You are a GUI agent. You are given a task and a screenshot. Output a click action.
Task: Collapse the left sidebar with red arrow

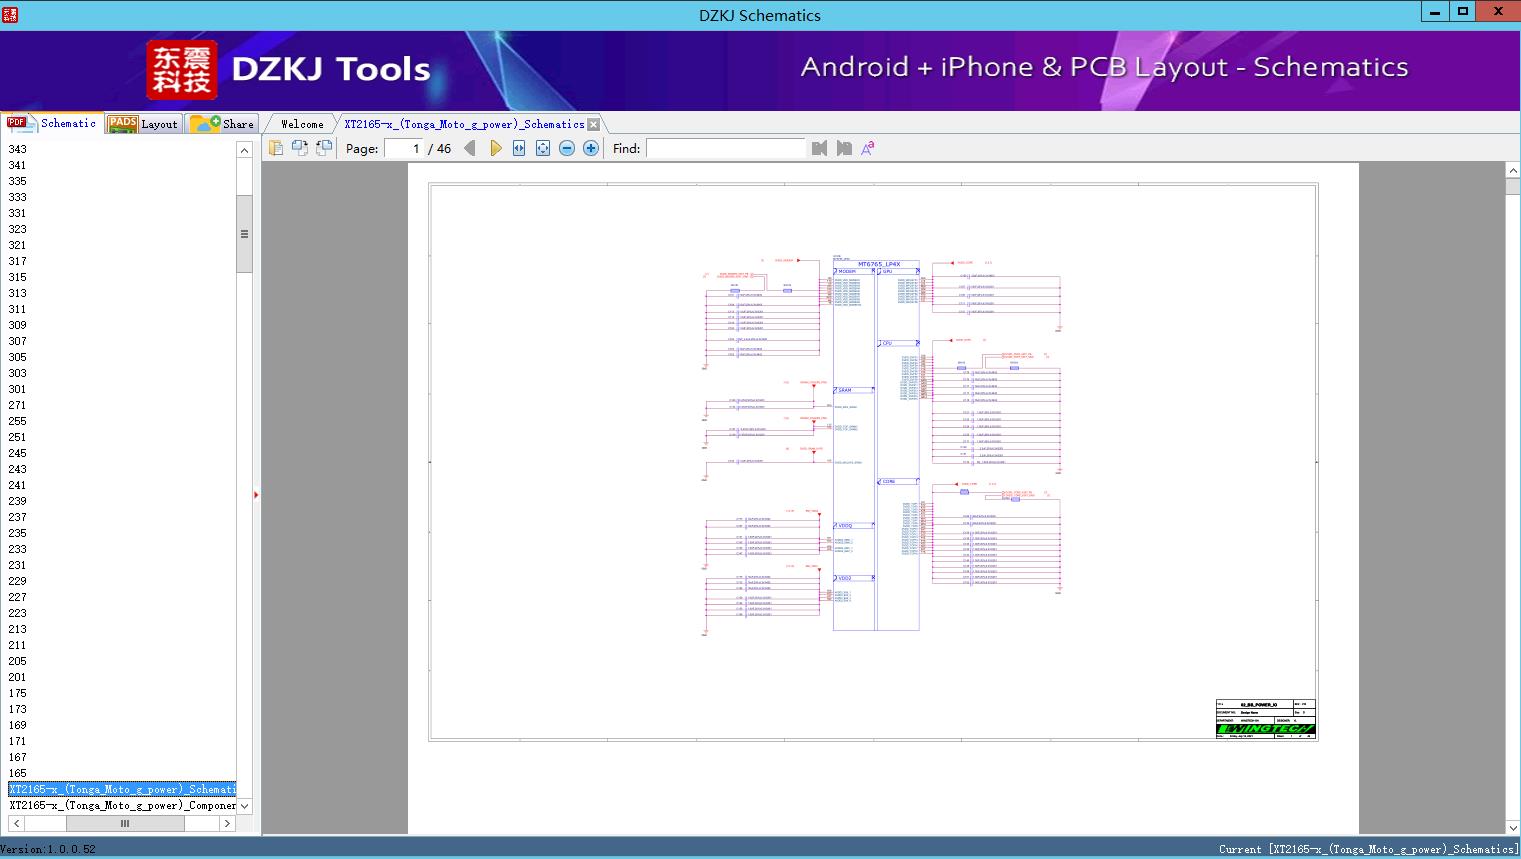[256, 495]
